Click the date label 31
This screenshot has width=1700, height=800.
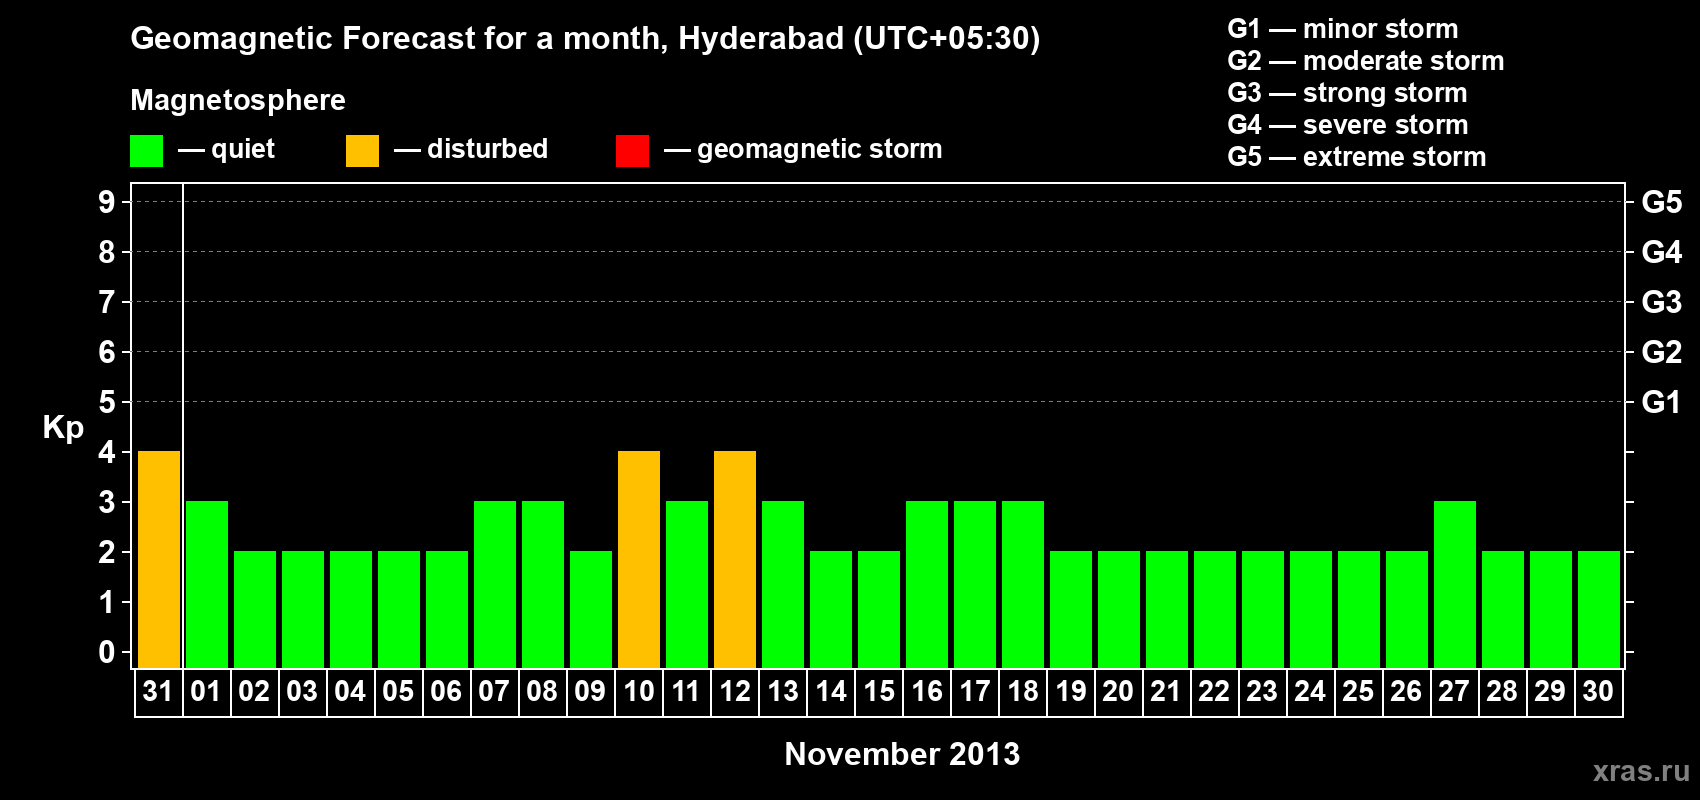(x=158, y=691)
